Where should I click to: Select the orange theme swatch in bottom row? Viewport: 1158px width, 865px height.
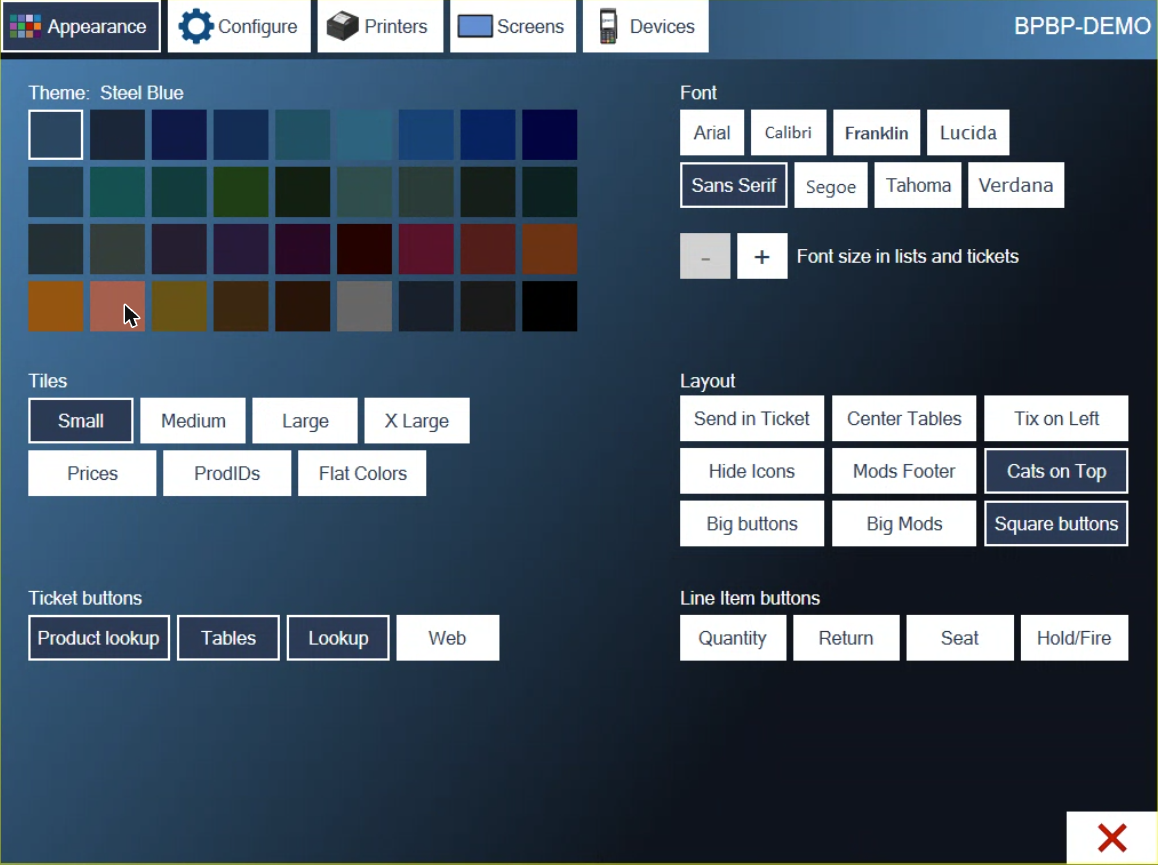pyautogui.click(x=55, y=306)
